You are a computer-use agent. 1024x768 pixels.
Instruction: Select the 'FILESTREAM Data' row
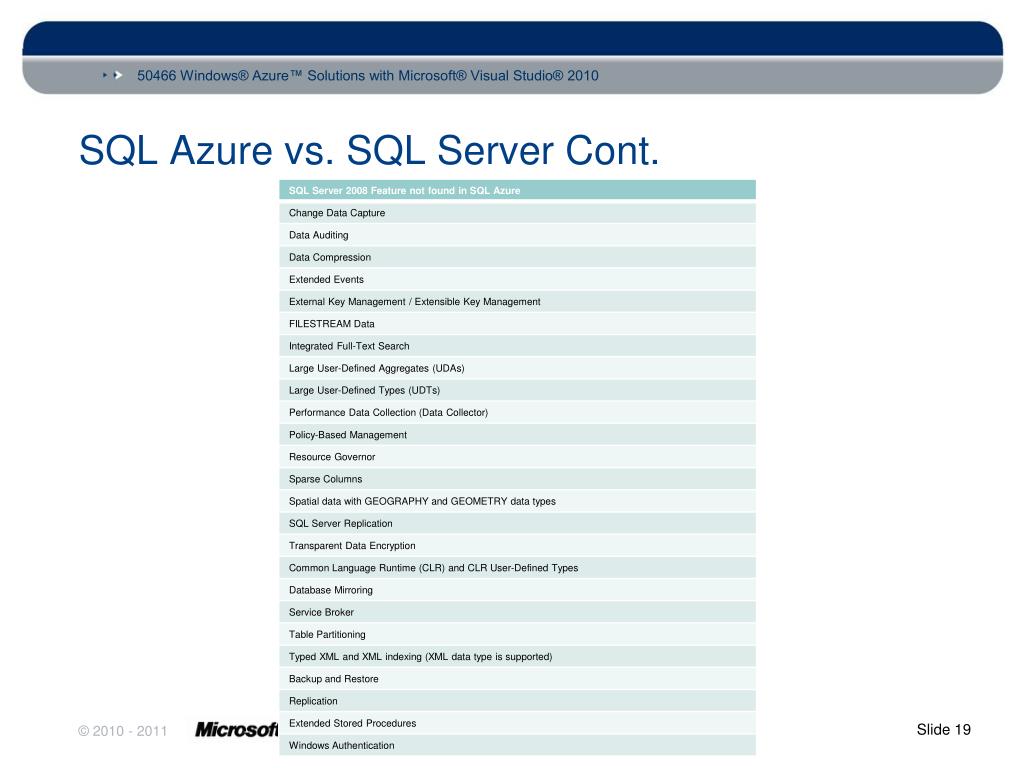517,324
